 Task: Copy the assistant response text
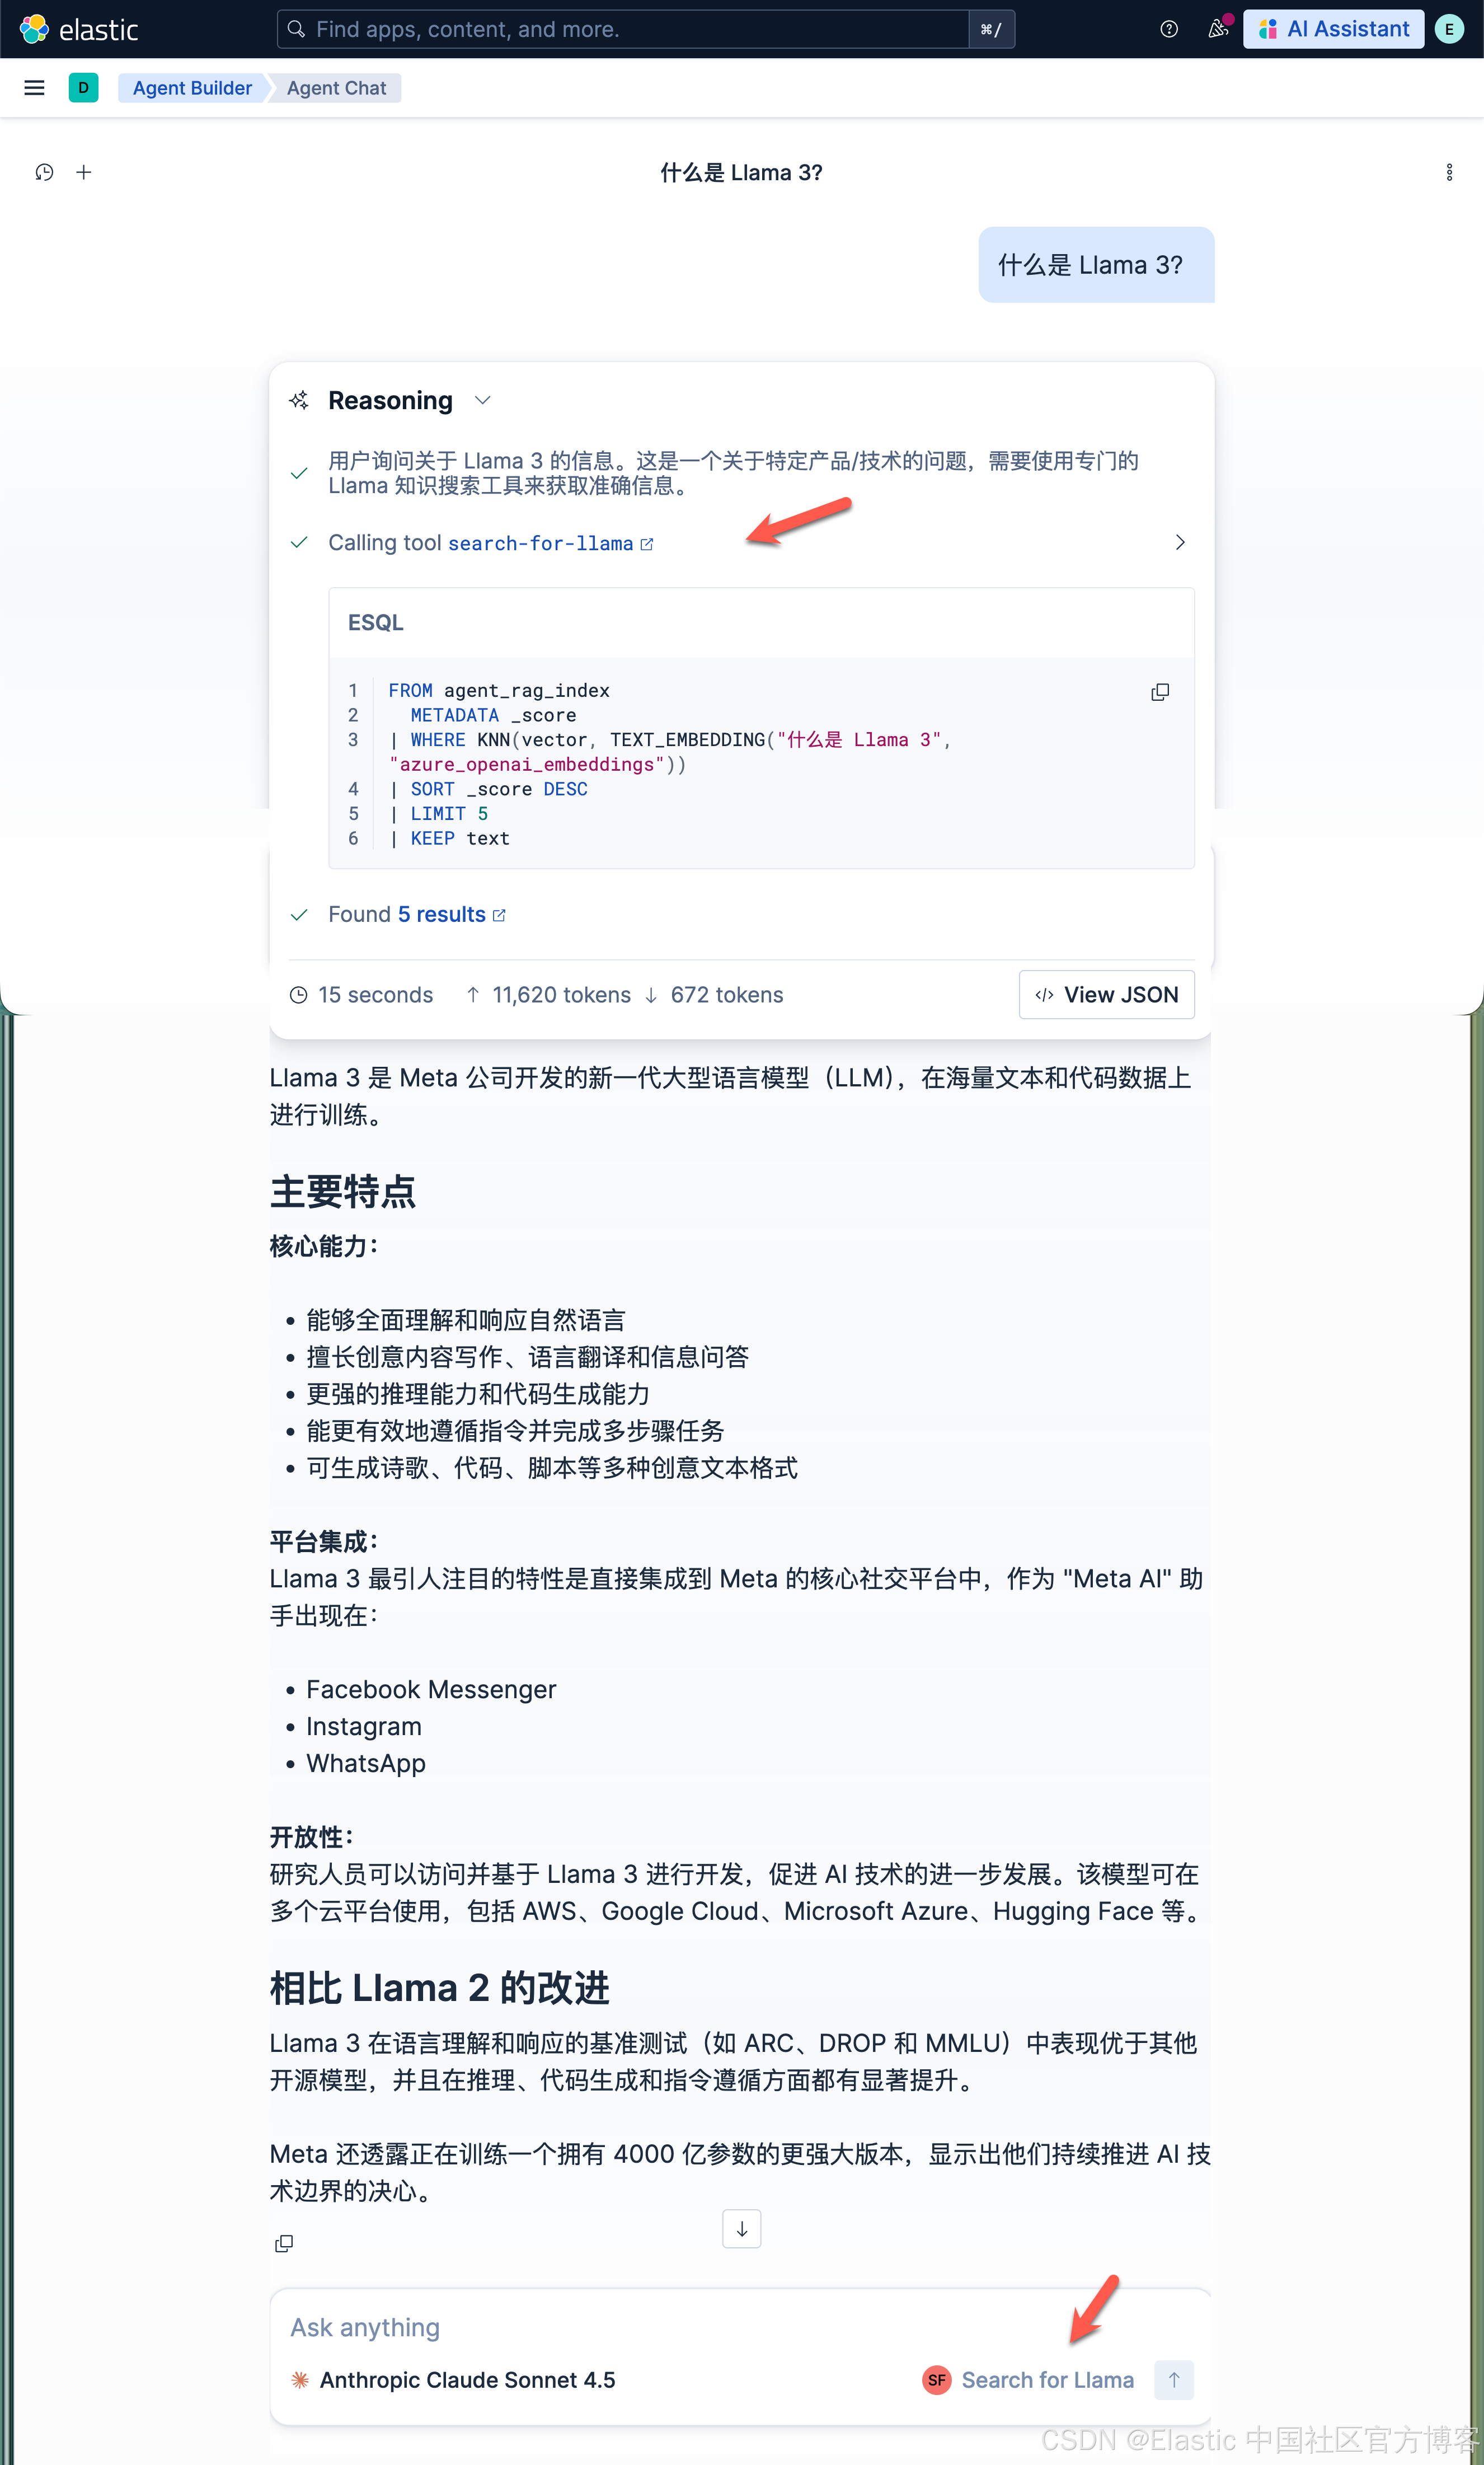tap(284, 2243)
